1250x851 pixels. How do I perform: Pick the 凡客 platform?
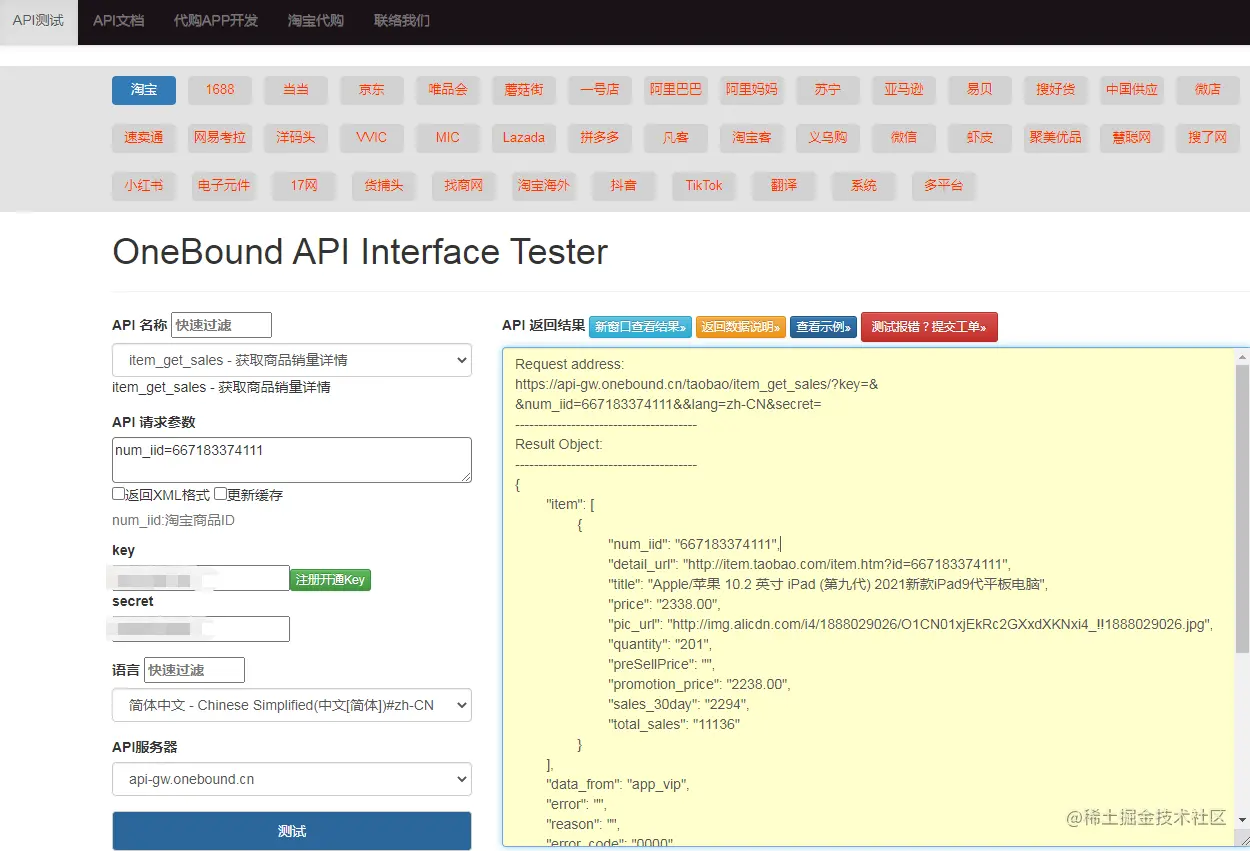[676, 138]
